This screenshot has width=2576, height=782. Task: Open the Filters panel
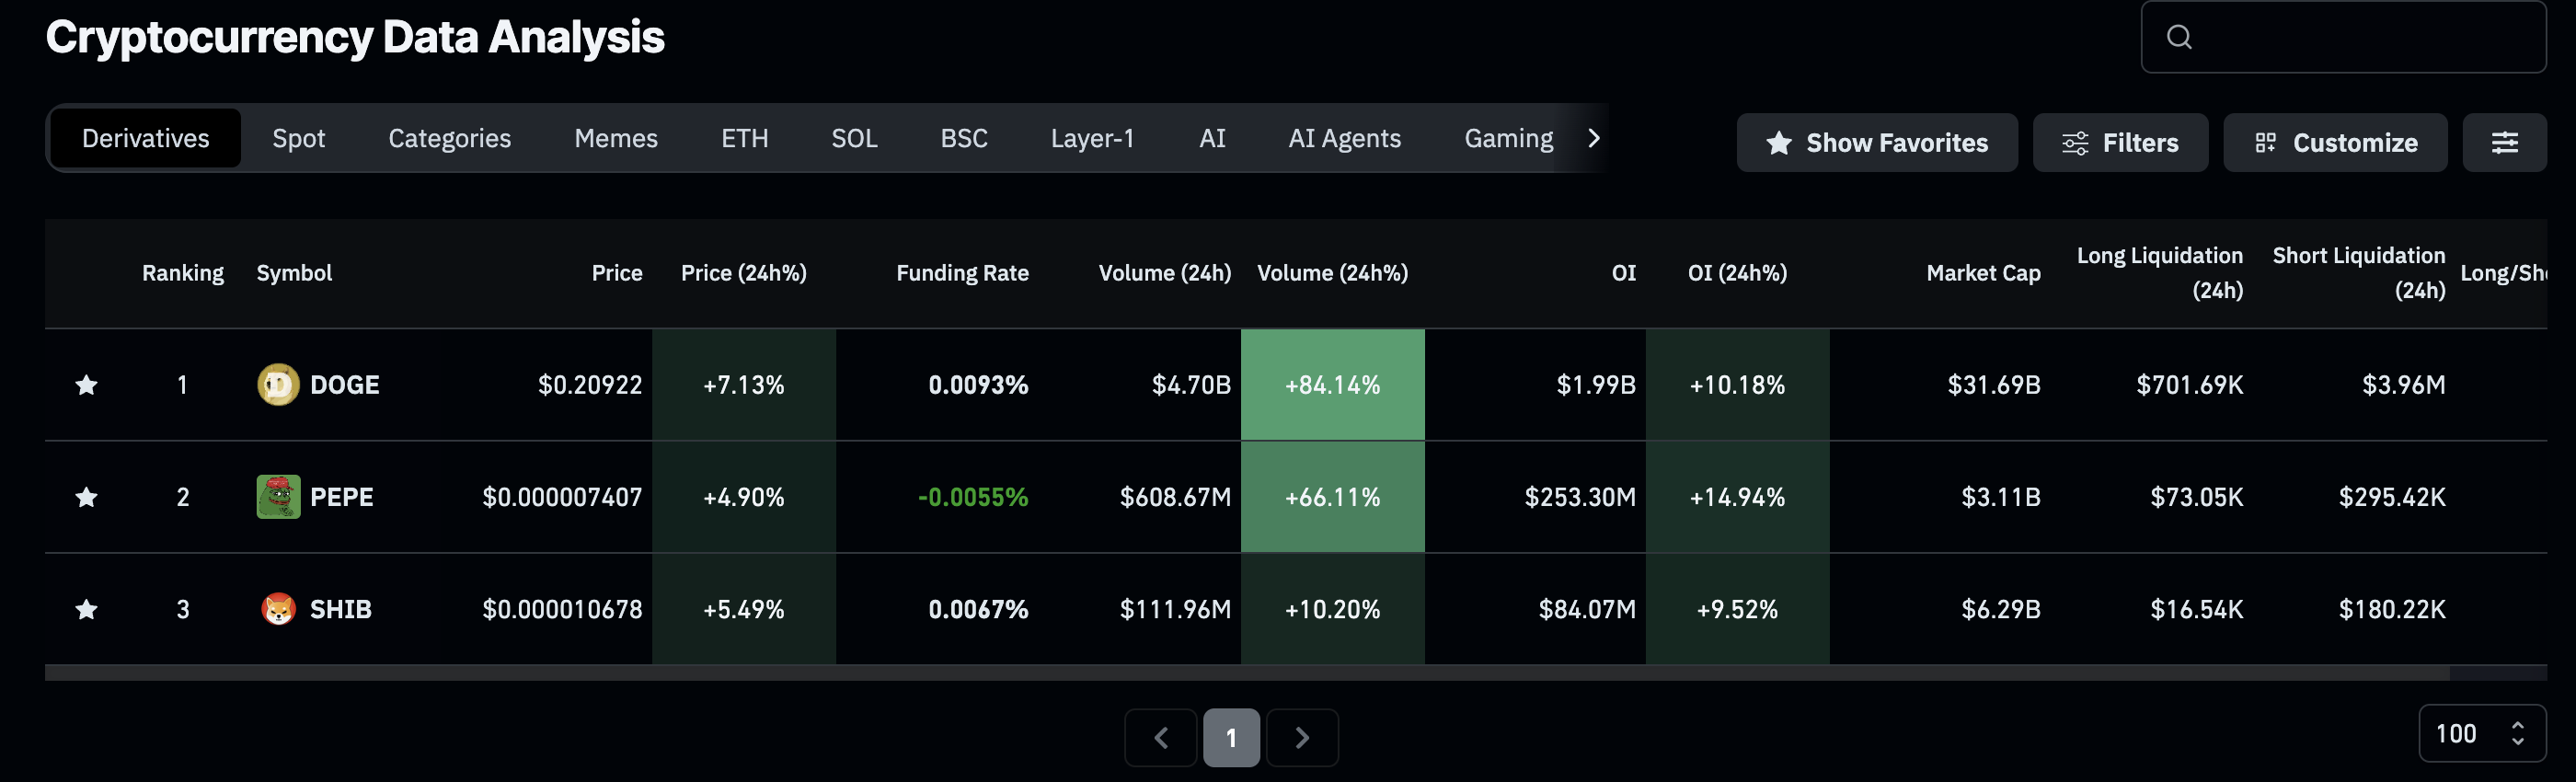[2119, 143]
